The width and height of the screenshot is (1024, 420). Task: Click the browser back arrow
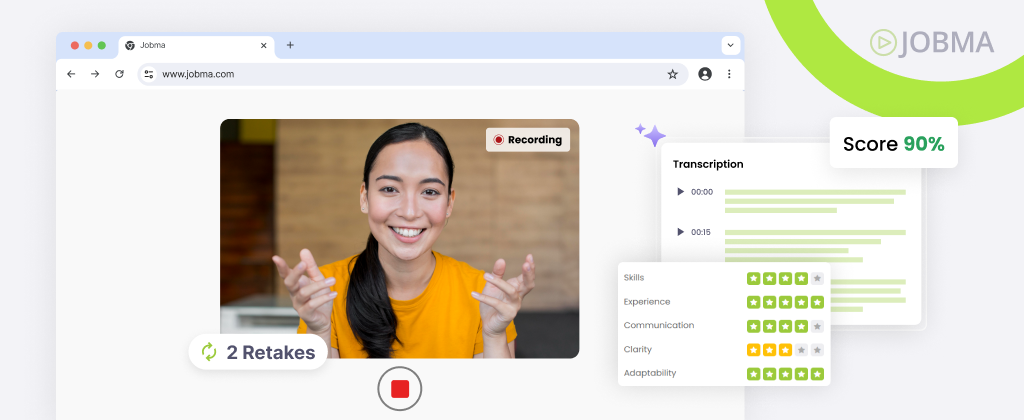tap(71, 74)
